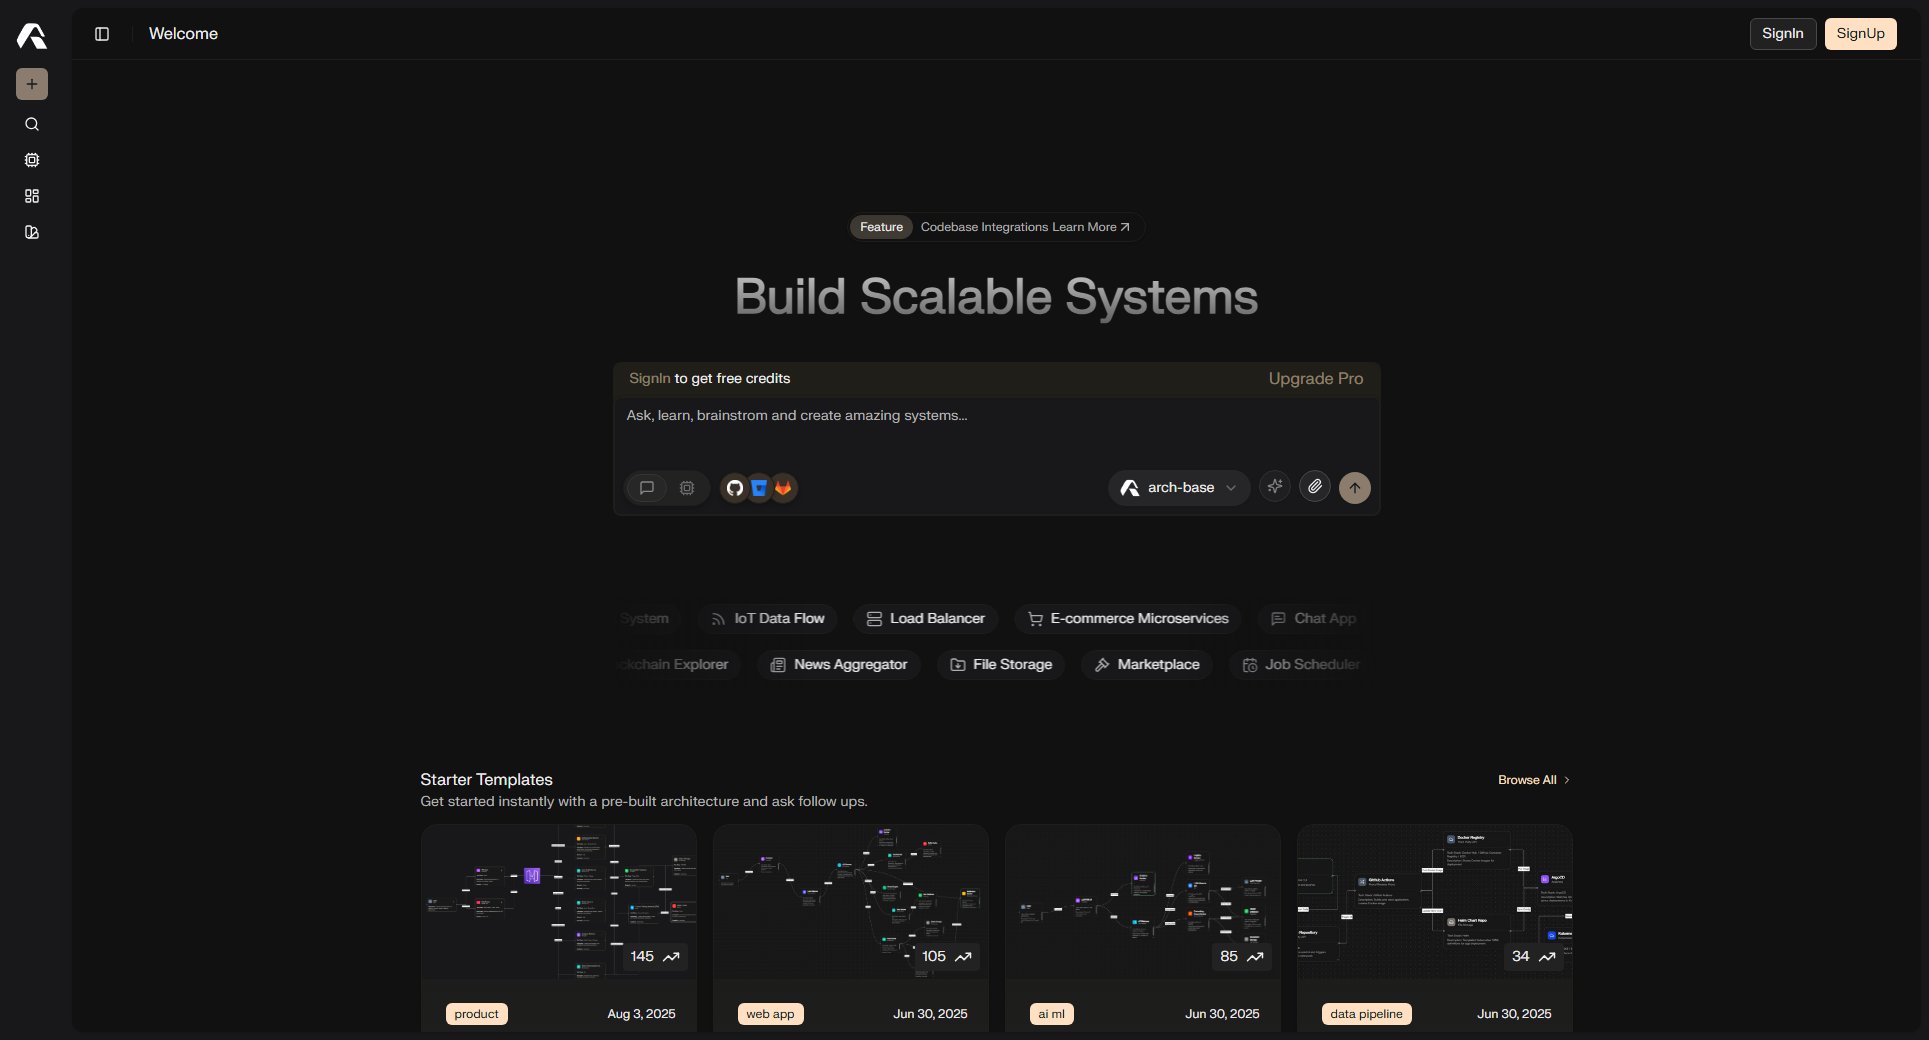The image size is (1929, 1040).
Task: Open the arch-base model dropdown
Action: (x=1178, y=488)
